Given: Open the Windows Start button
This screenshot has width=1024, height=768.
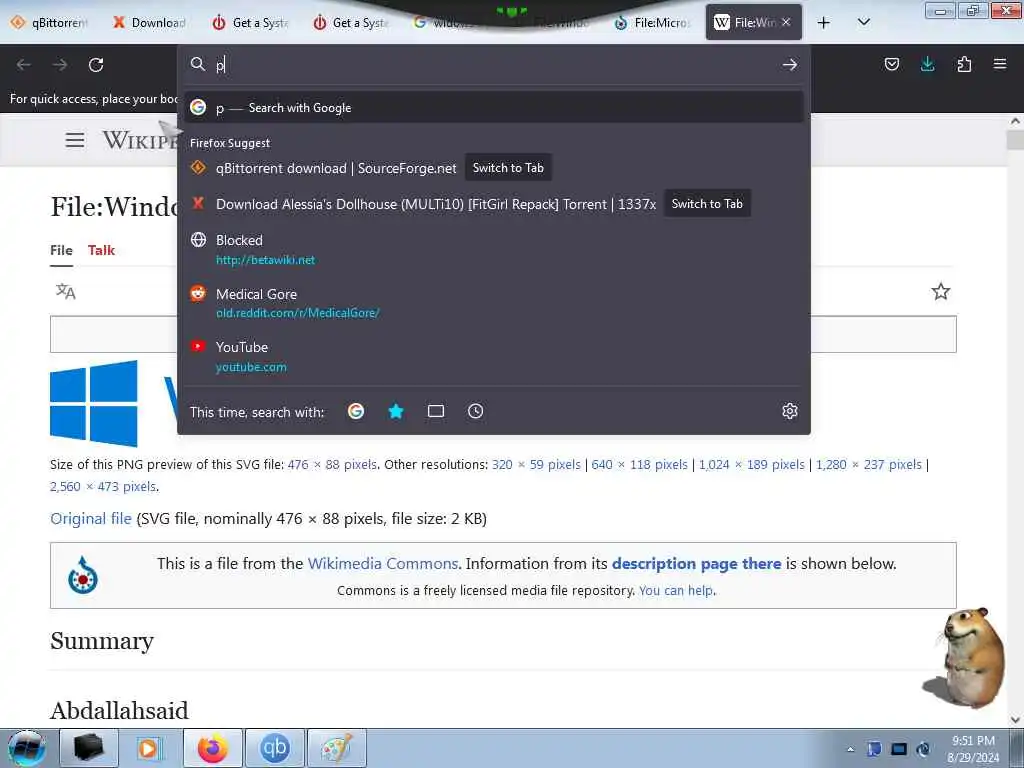Looking at the screenshot, I should coord(27,748).
